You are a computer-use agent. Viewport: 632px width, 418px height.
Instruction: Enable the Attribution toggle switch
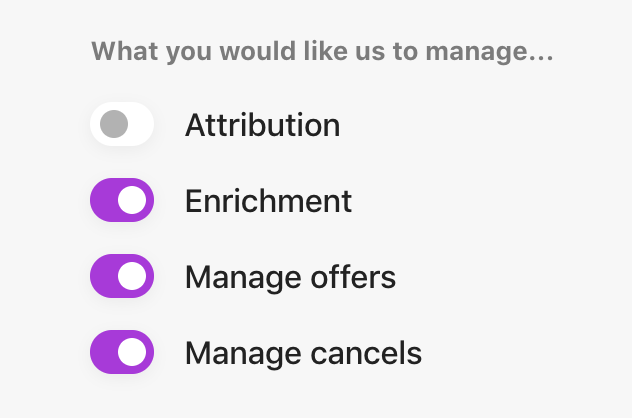(x=121, y=125)
